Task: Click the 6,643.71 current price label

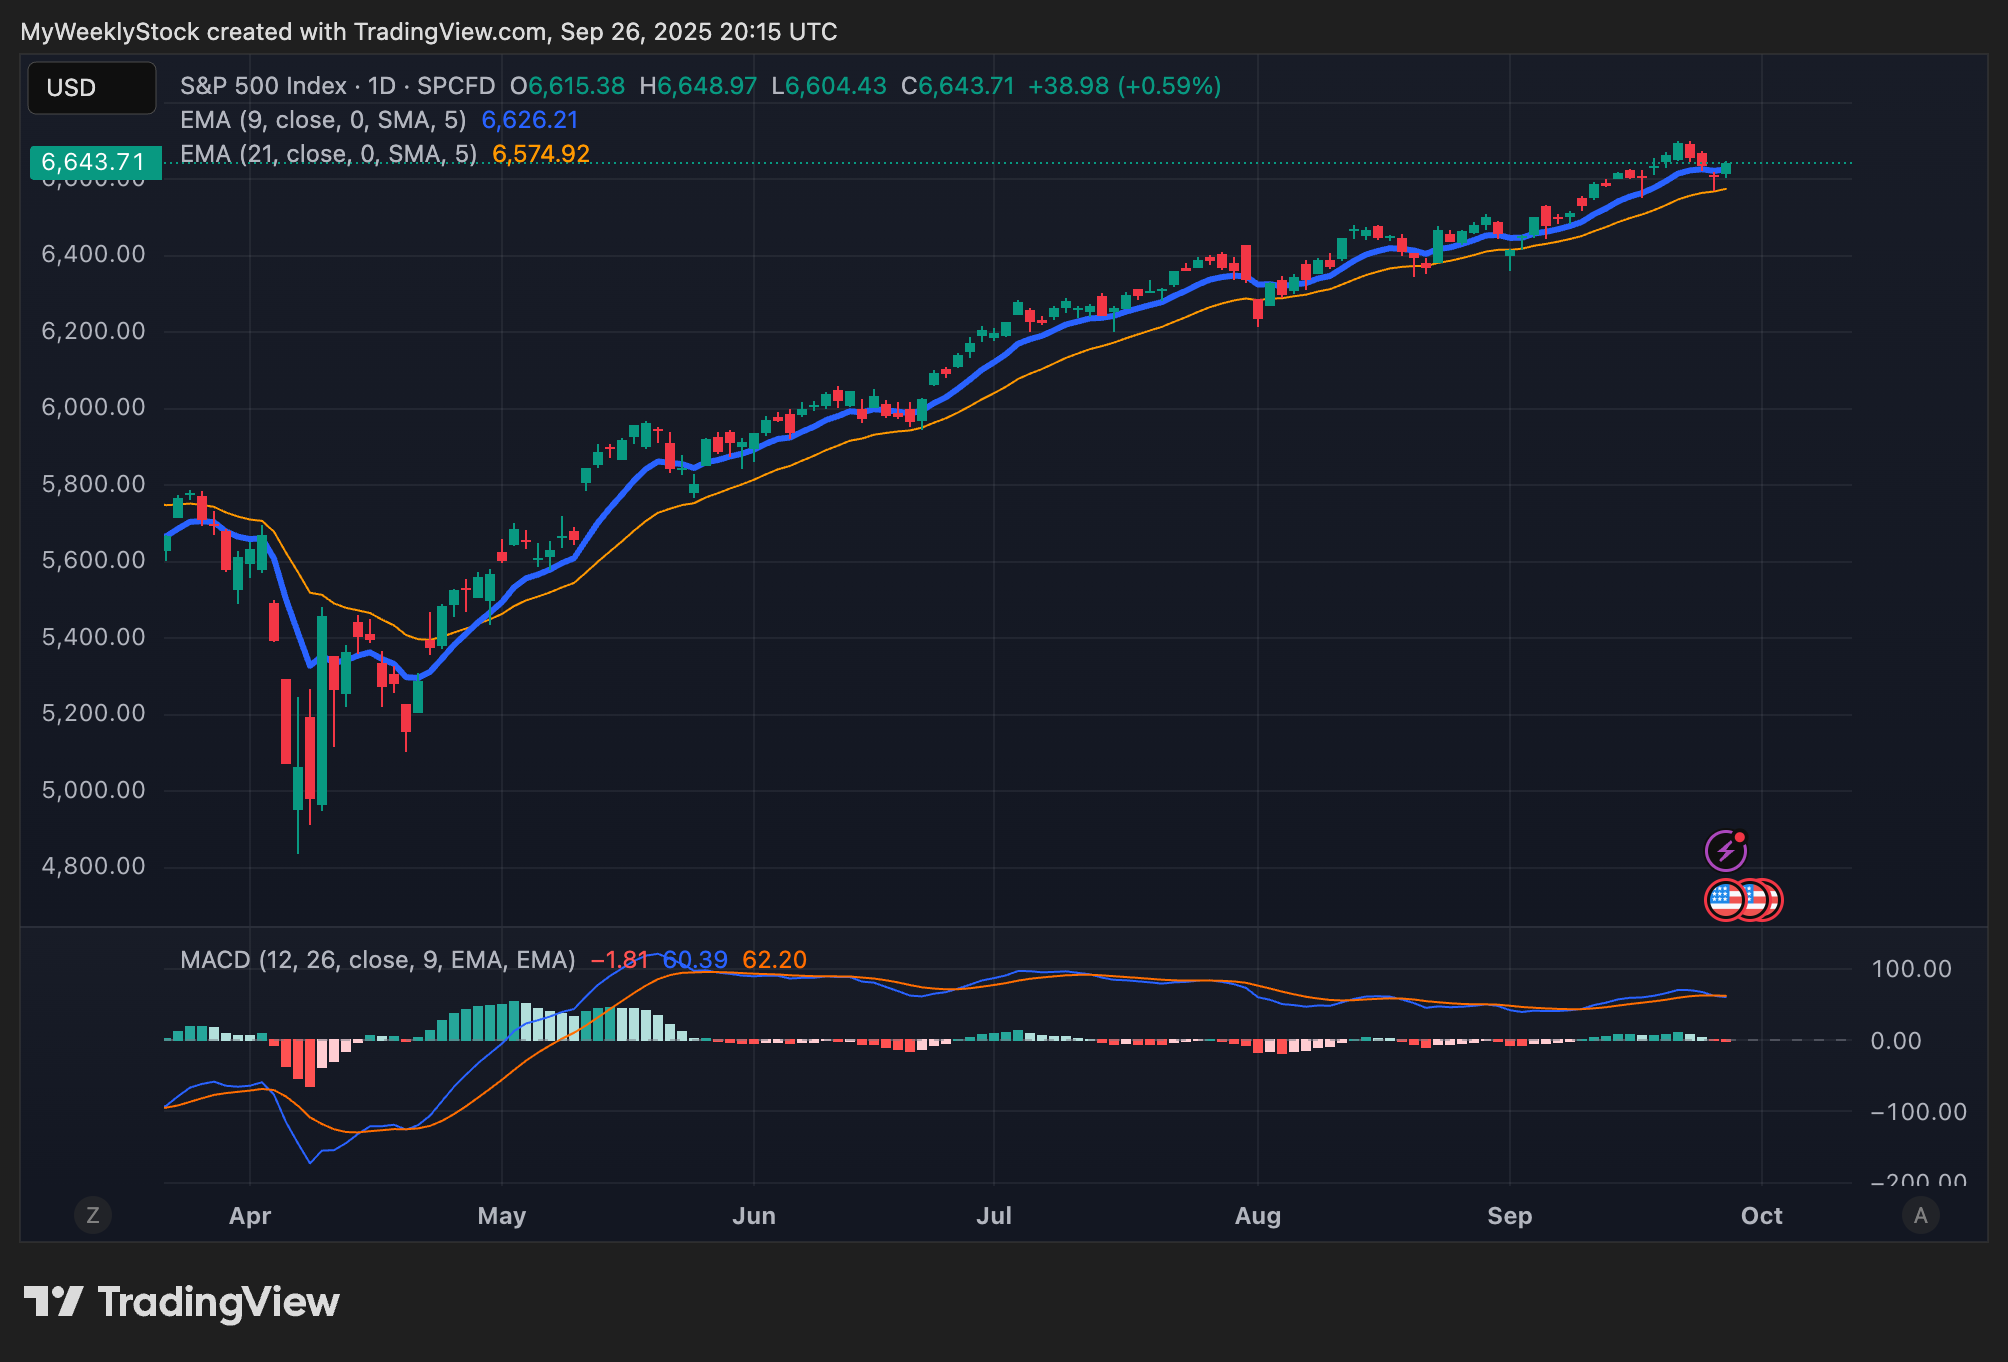Action: point(93,162)
